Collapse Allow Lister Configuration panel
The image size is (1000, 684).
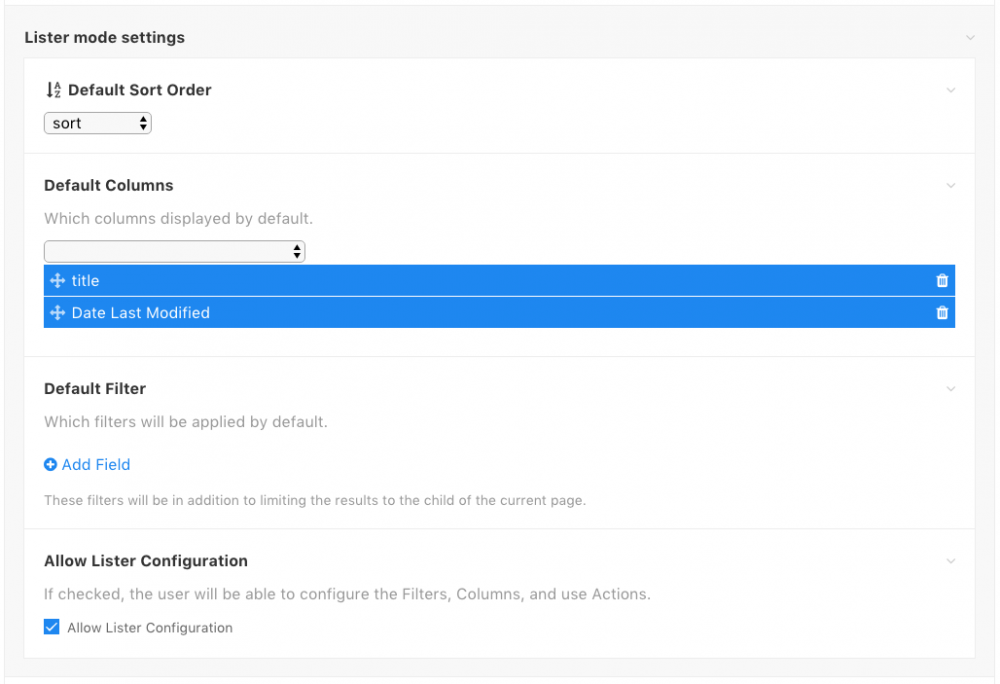point(950,561)
